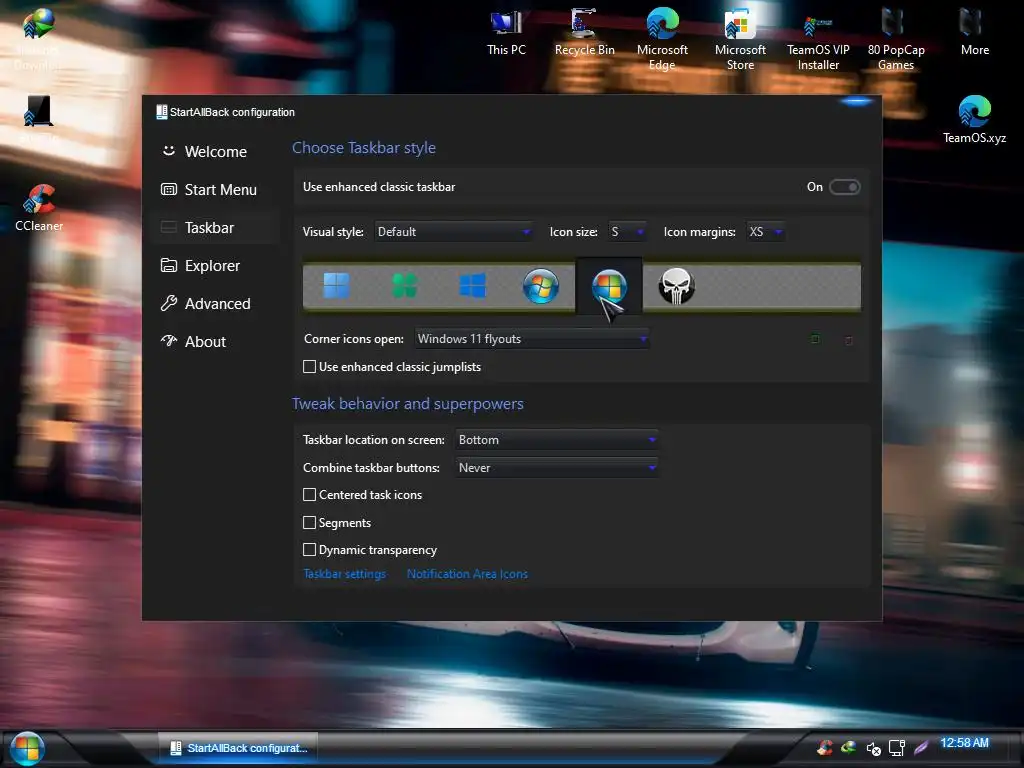Click the 'Tweak behavior and superpowers' heading

coord(408,404)
